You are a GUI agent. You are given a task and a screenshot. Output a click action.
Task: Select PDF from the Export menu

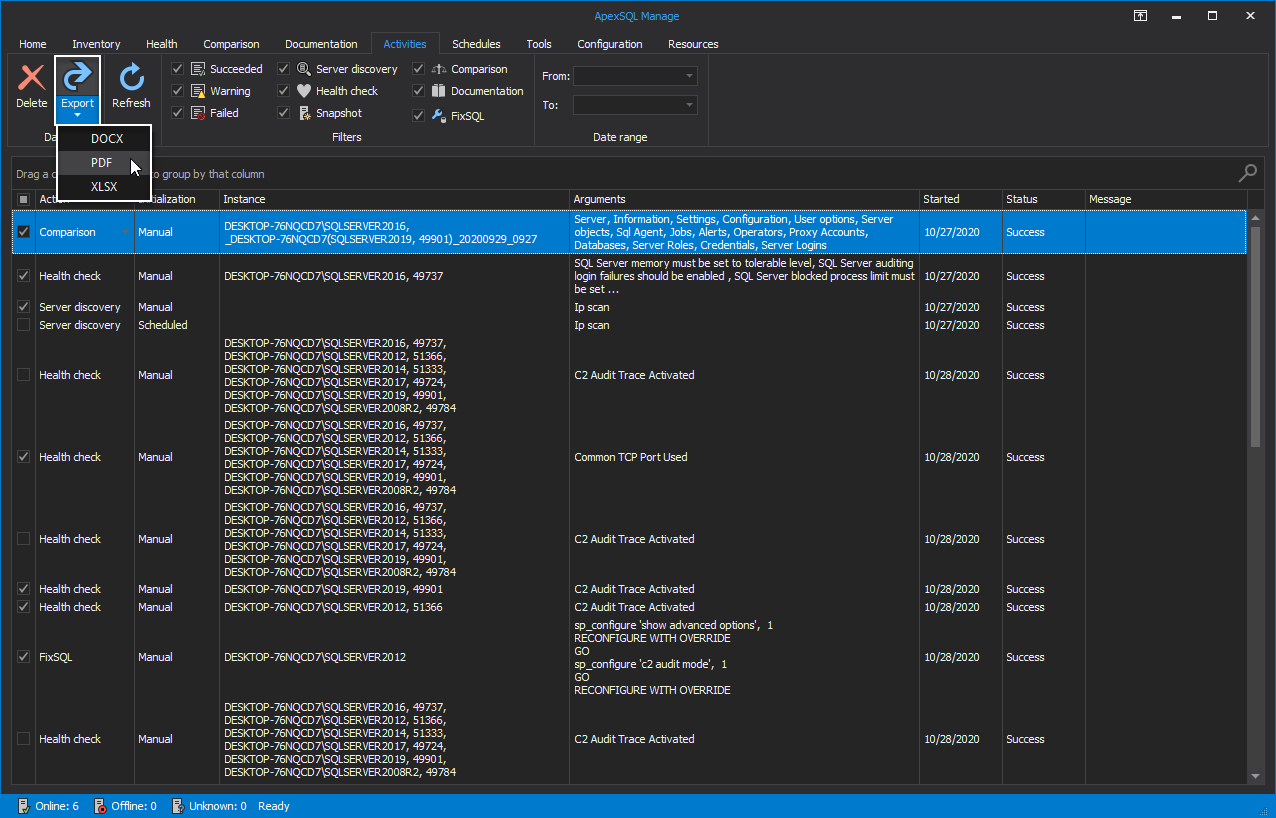pyautogui.click(x=101, y=162)
